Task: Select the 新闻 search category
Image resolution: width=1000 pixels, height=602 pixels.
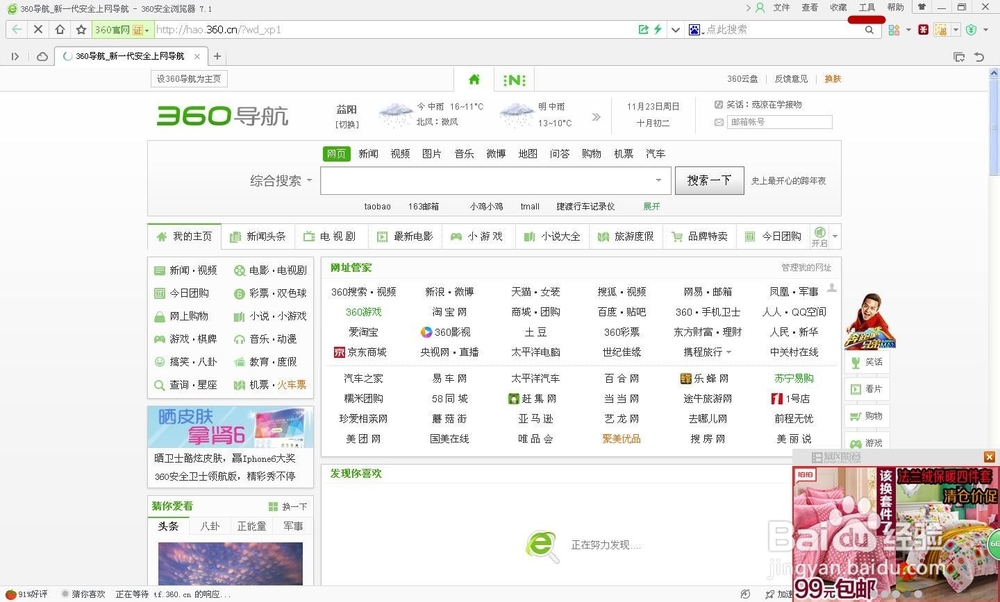Action: click(x=368, y=154)
